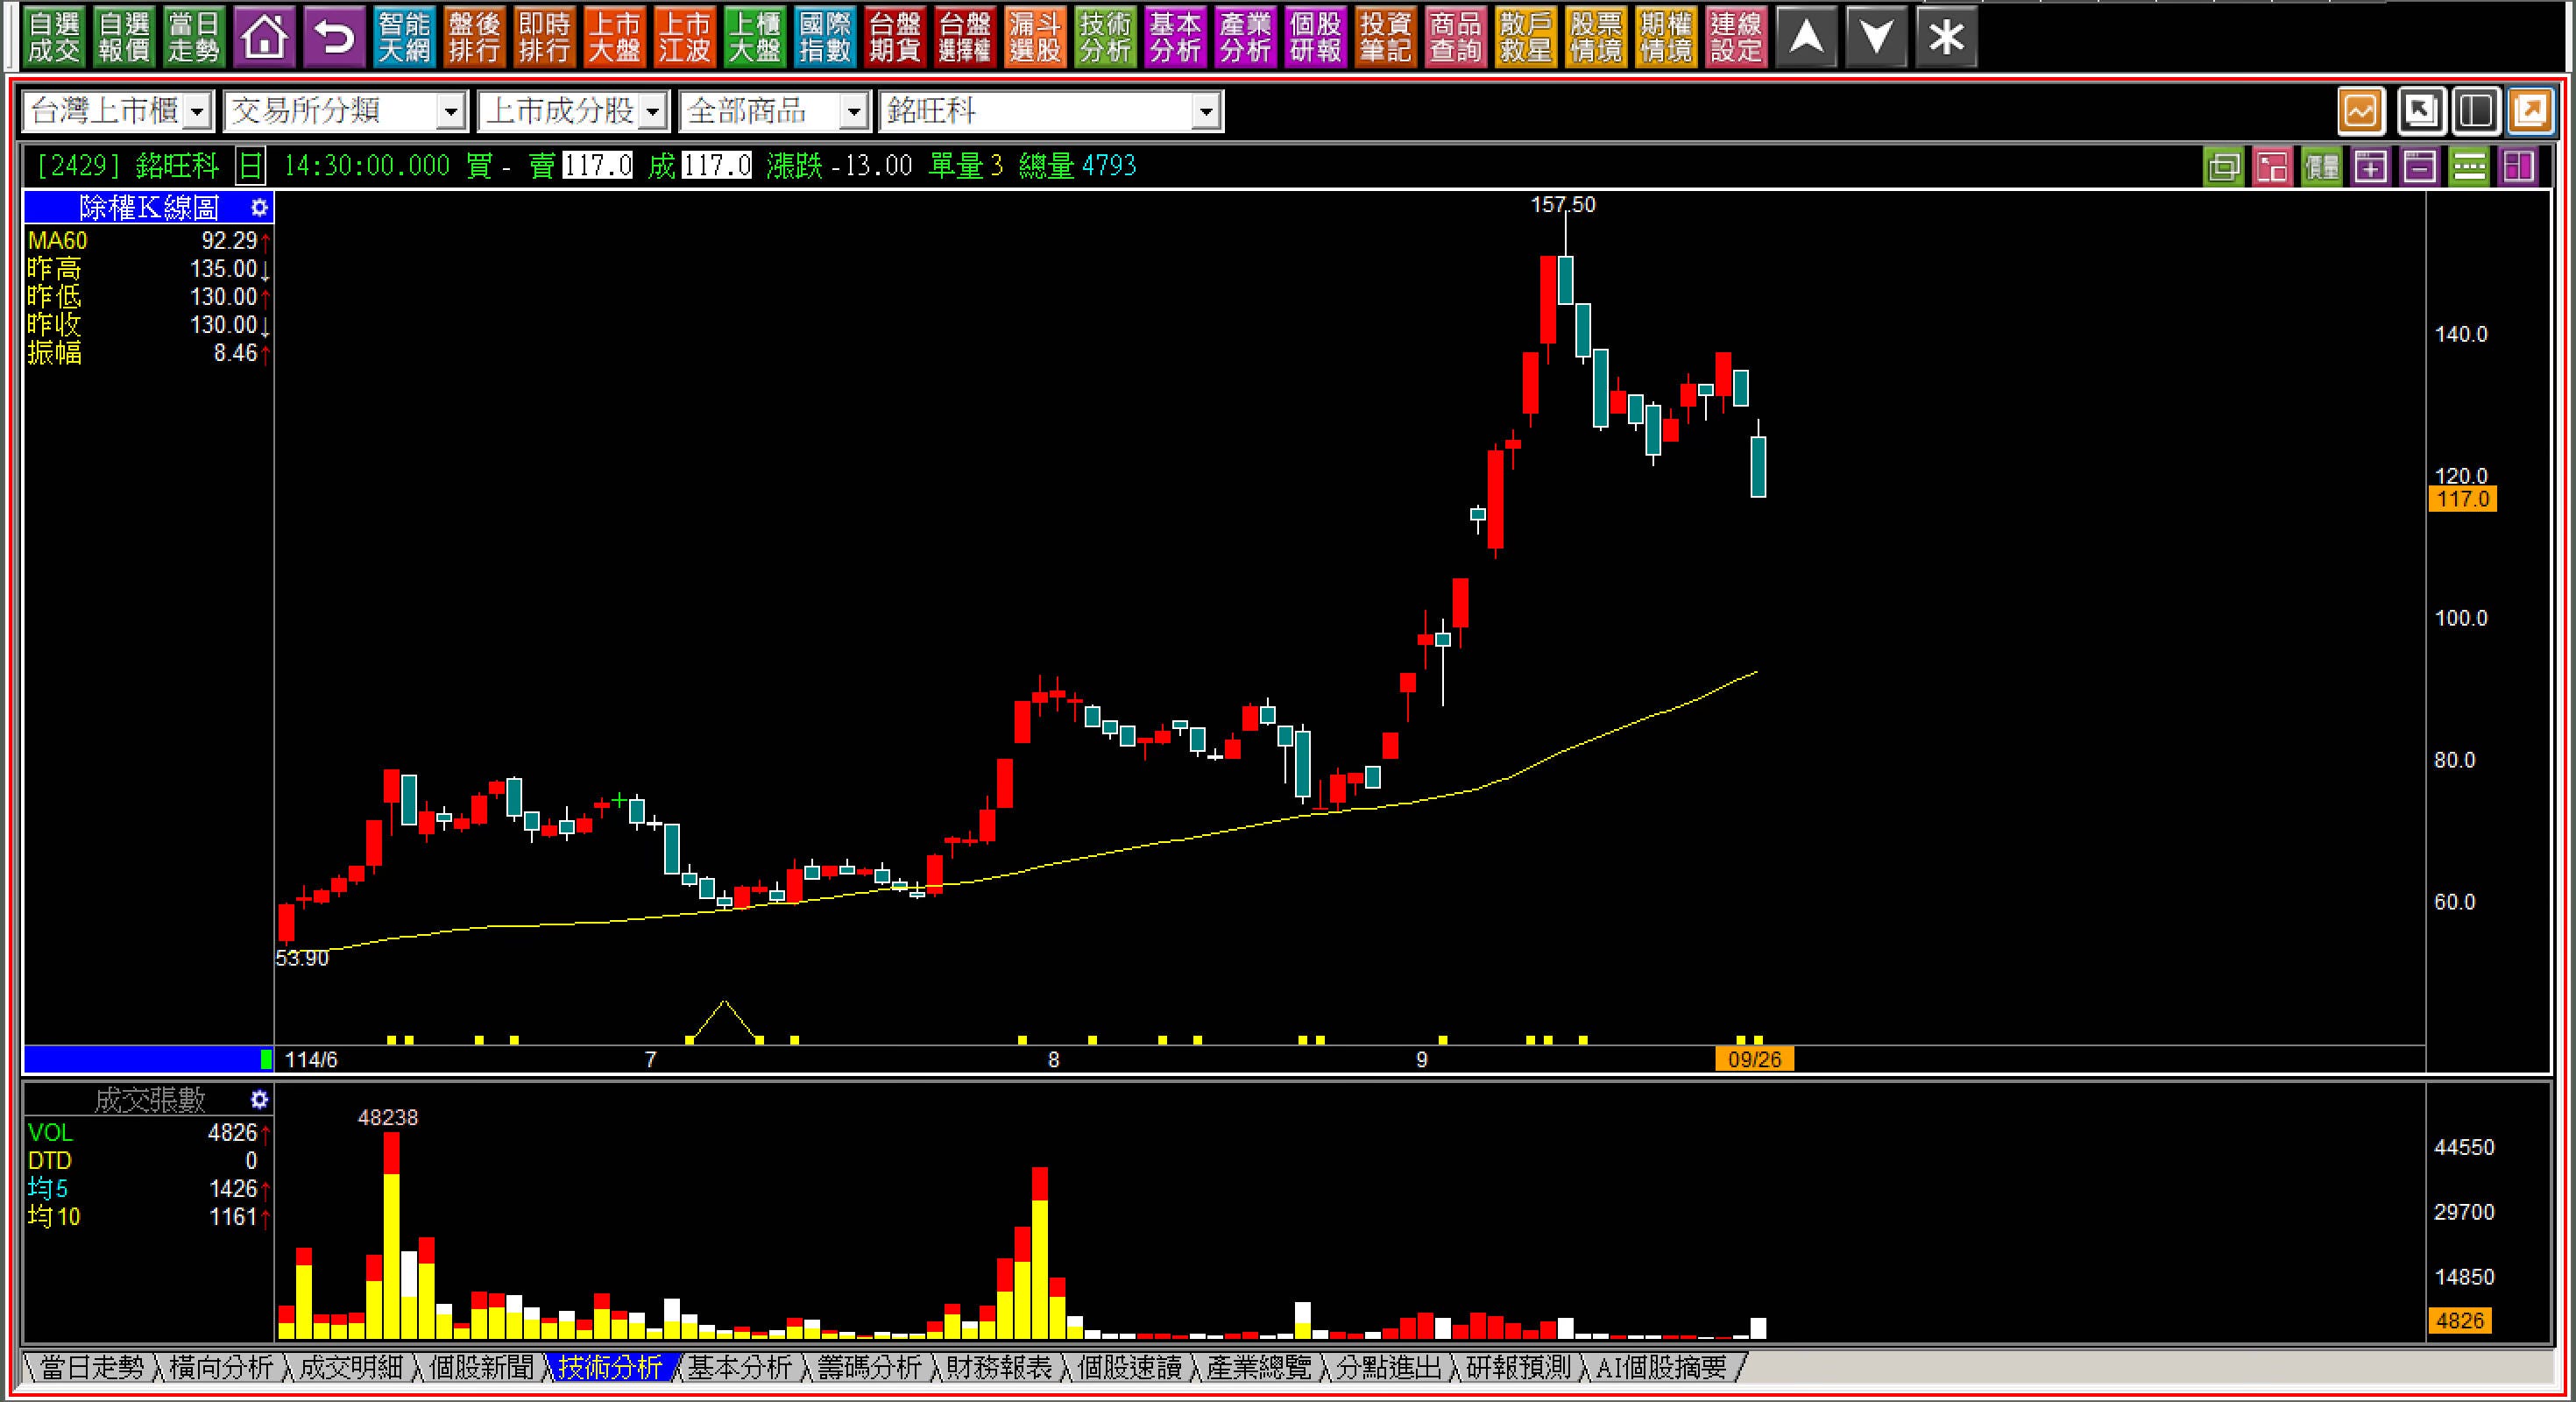The height and width of the screenshot is (1402, 2576).
Task: Open 除權K線圖 settings gear
Action: pos(259,208)
